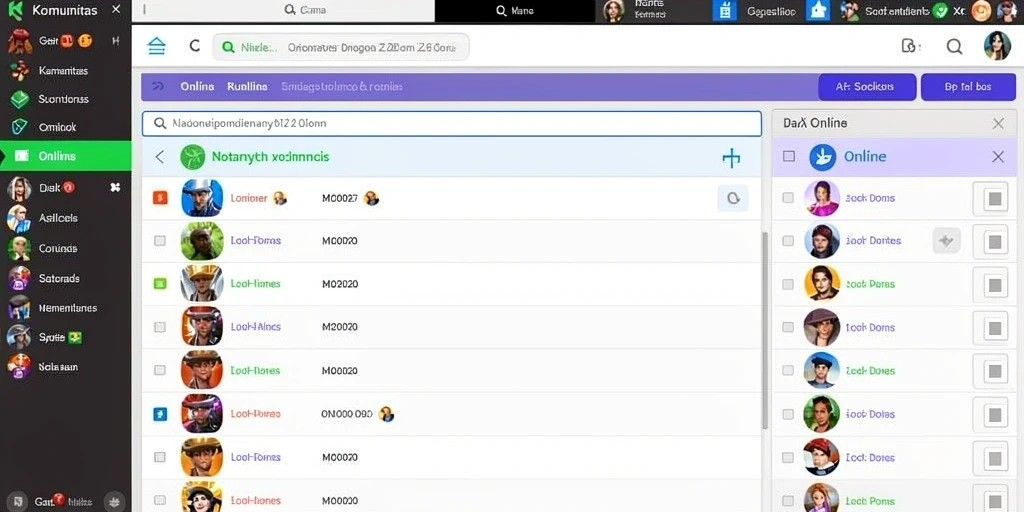
Task: Click the blue plus icon in the list header
Action: click(x=731, y=157)
